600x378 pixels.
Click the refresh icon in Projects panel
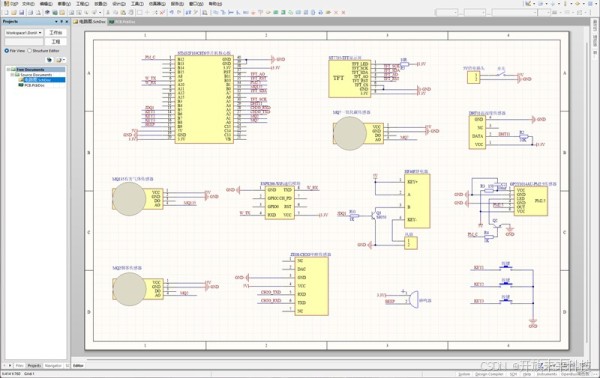(x=49, y=60)
